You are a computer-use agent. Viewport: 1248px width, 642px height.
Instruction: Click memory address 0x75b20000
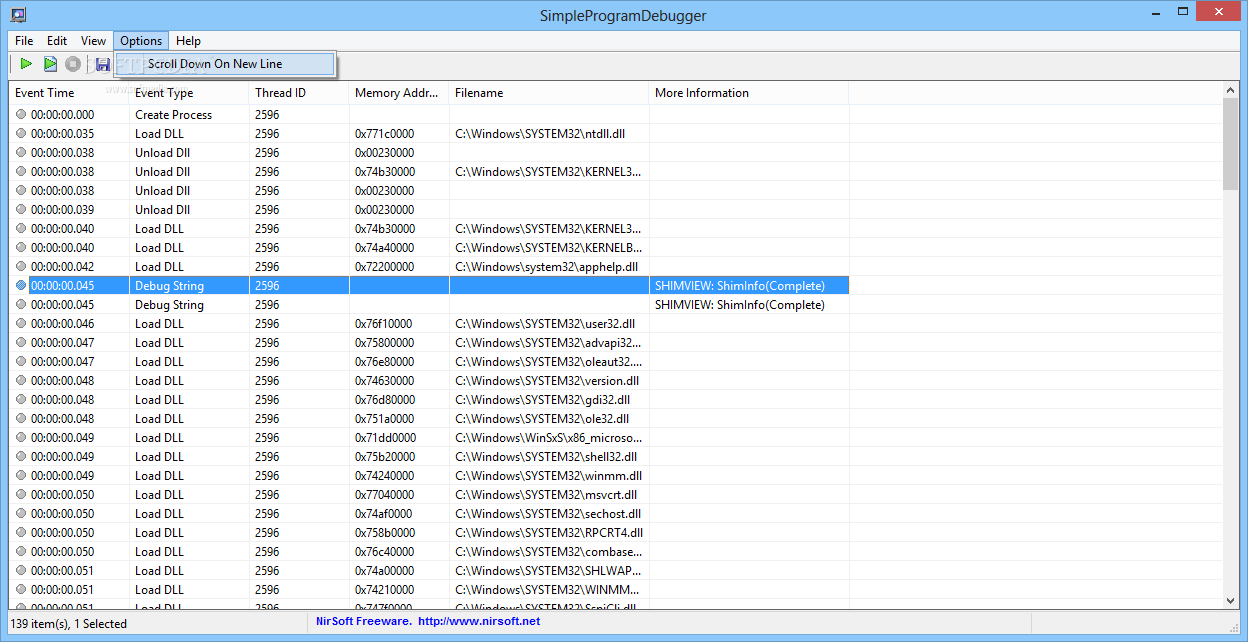[385, 457]
